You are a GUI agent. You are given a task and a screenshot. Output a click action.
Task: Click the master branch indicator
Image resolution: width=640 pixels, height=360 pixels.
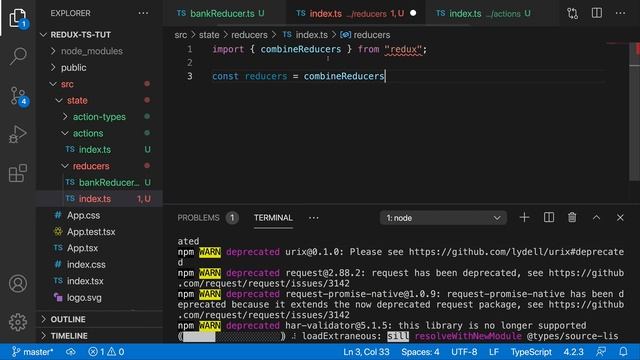pyautogui.click(x=33, y=352)
